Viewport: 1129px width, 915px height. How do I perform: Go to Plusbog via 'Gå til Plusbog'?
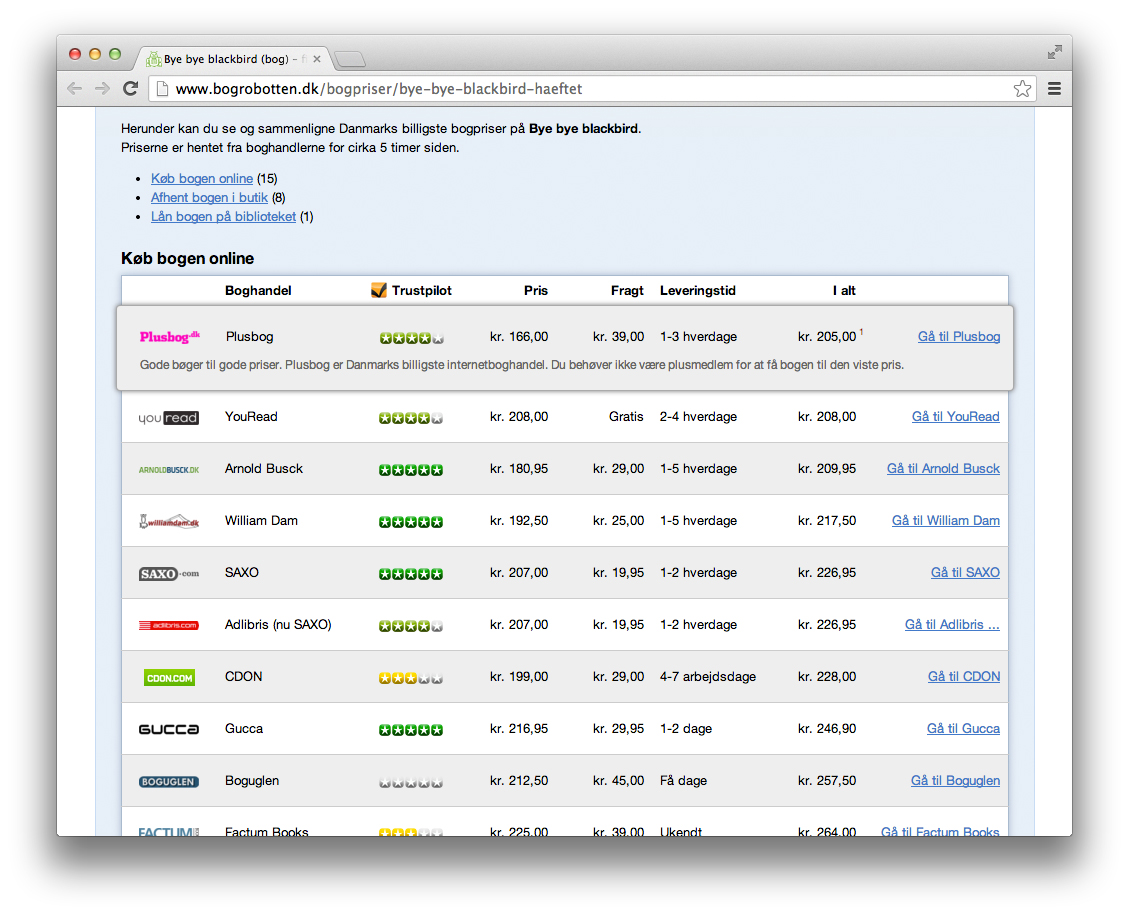[x=958, y=337]
